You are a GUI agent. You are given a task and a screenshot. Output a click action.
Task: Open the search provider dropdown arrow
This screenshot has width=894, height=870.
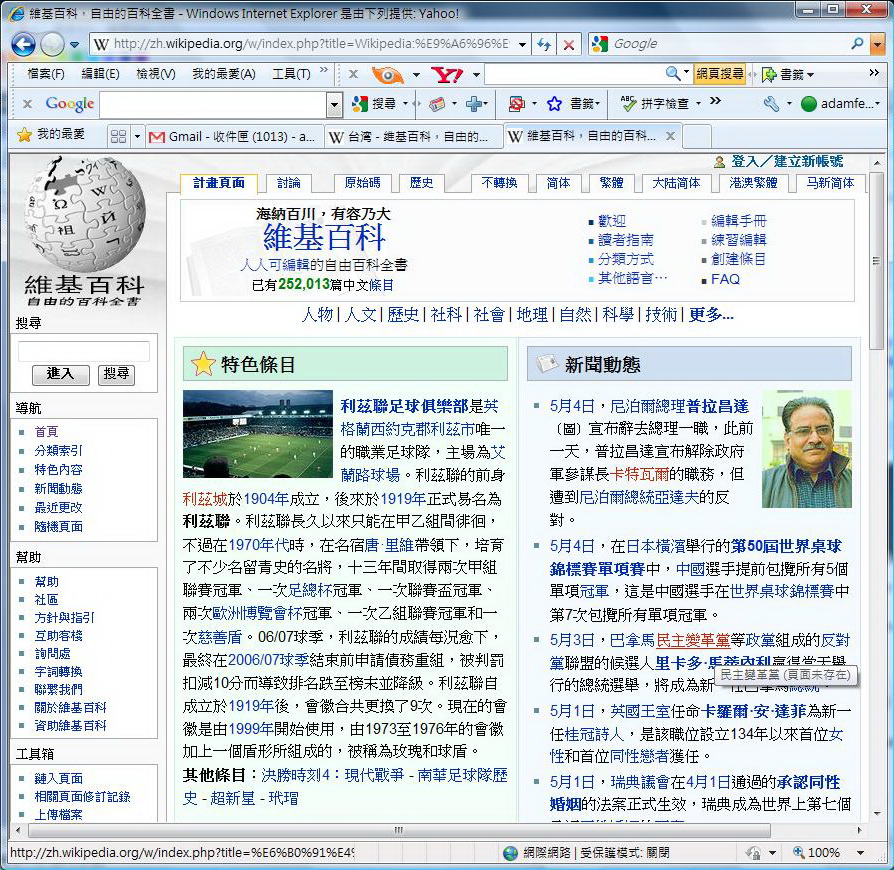pyautogui.click(x=877, y=44)
